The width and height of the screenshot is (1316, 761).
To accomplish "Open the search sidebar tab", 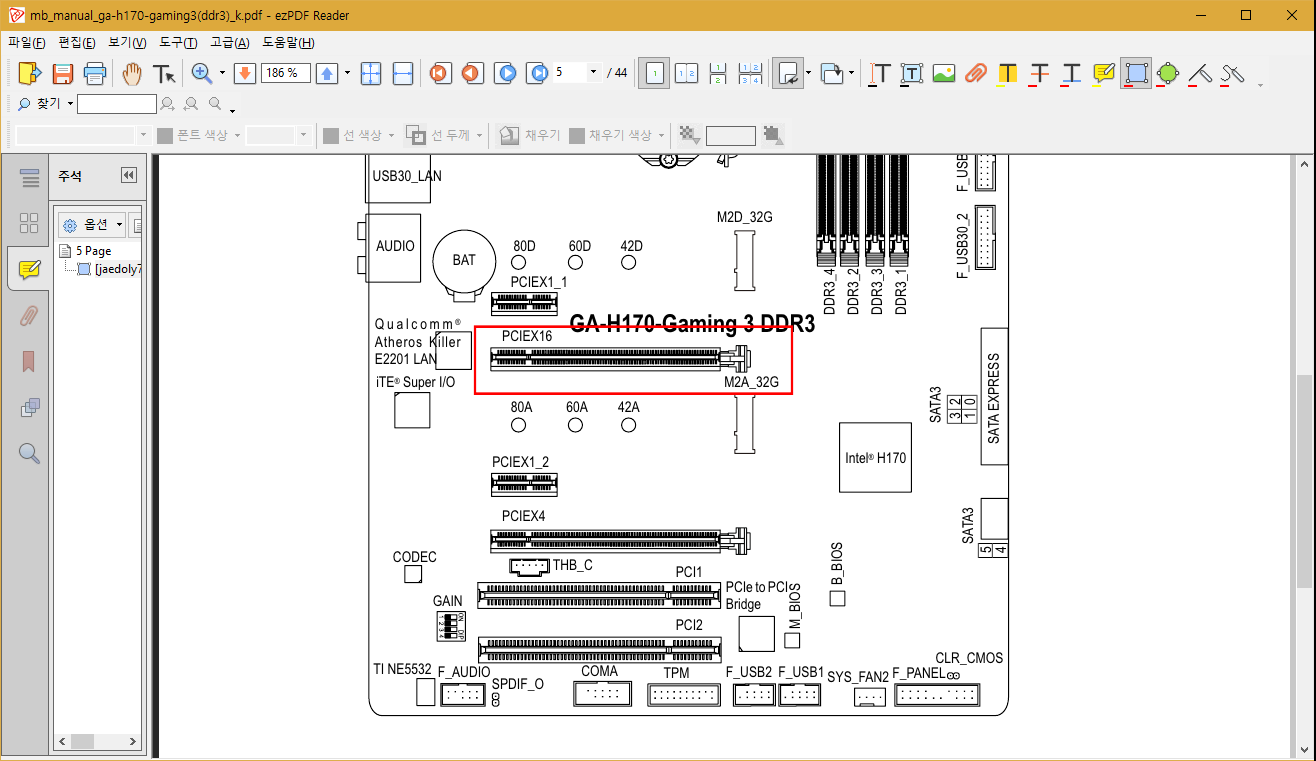I will [x=29, y=454].
